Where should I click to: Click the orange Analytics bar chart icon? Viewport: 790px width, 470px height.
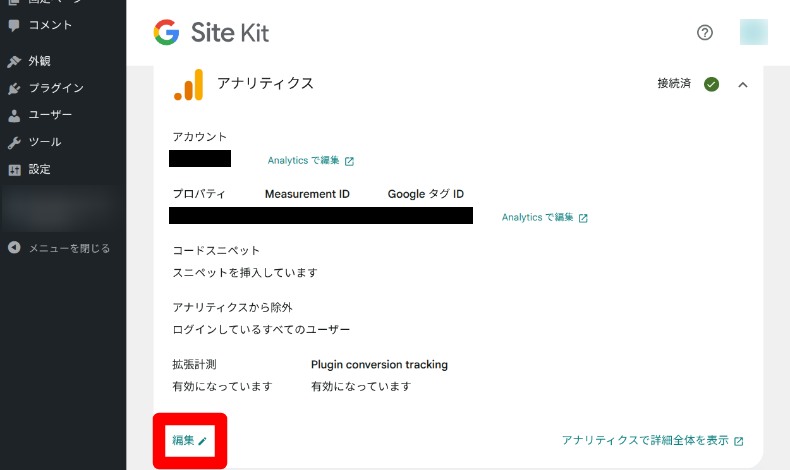click(x=188, y=85)
